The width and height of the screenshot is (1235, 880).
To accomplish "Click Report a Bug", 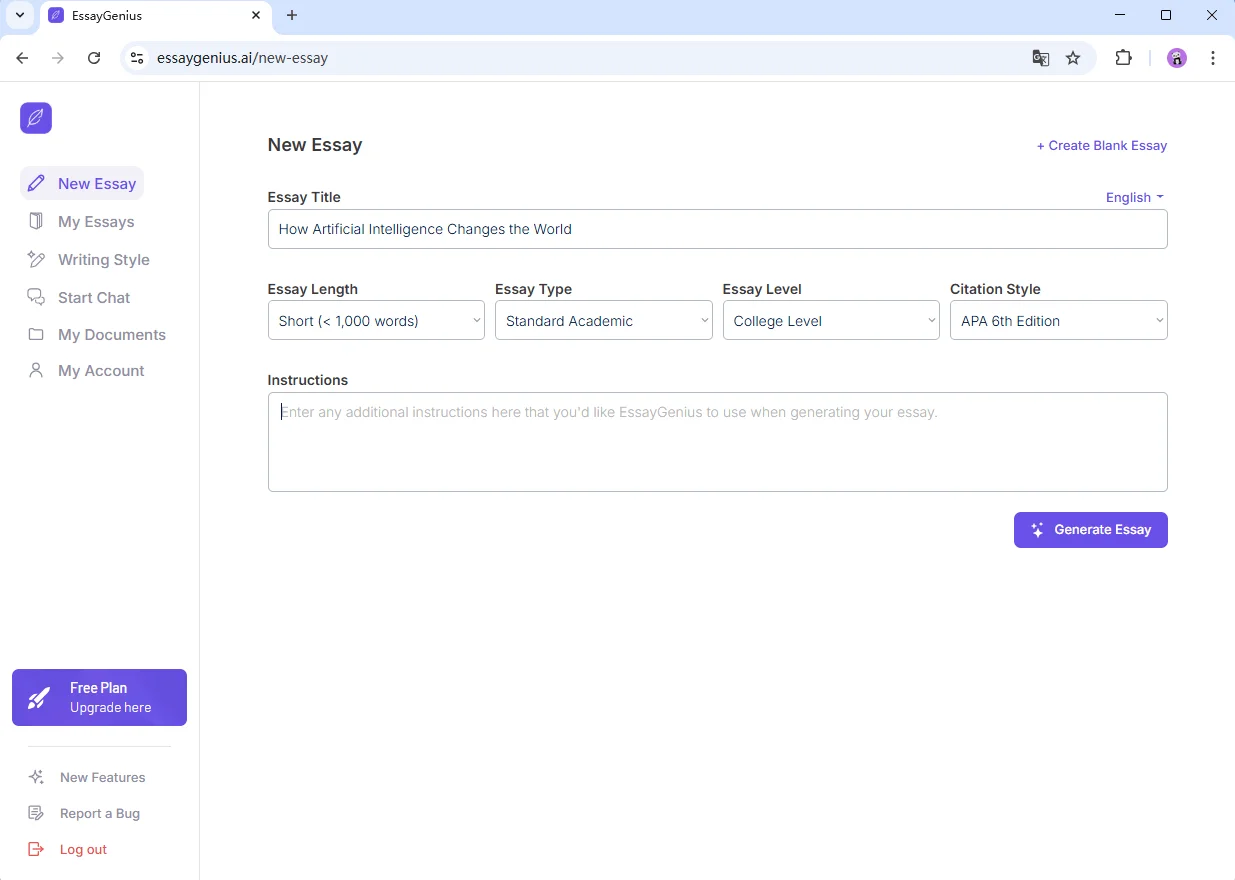I will click(99, 813).
